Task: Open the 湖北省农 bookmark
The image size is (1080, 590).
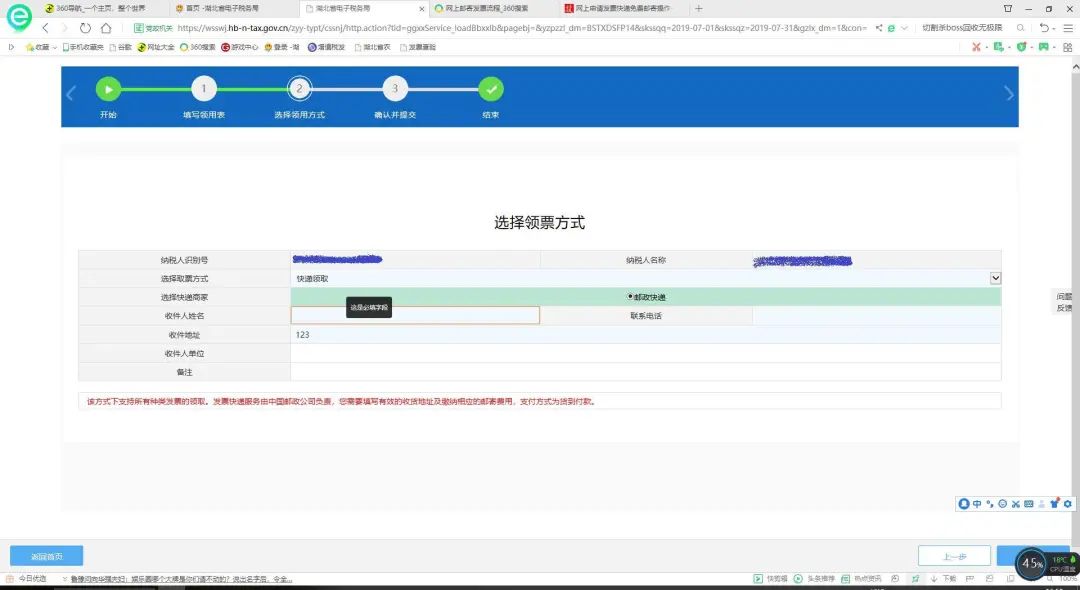Action: point(373,47)
